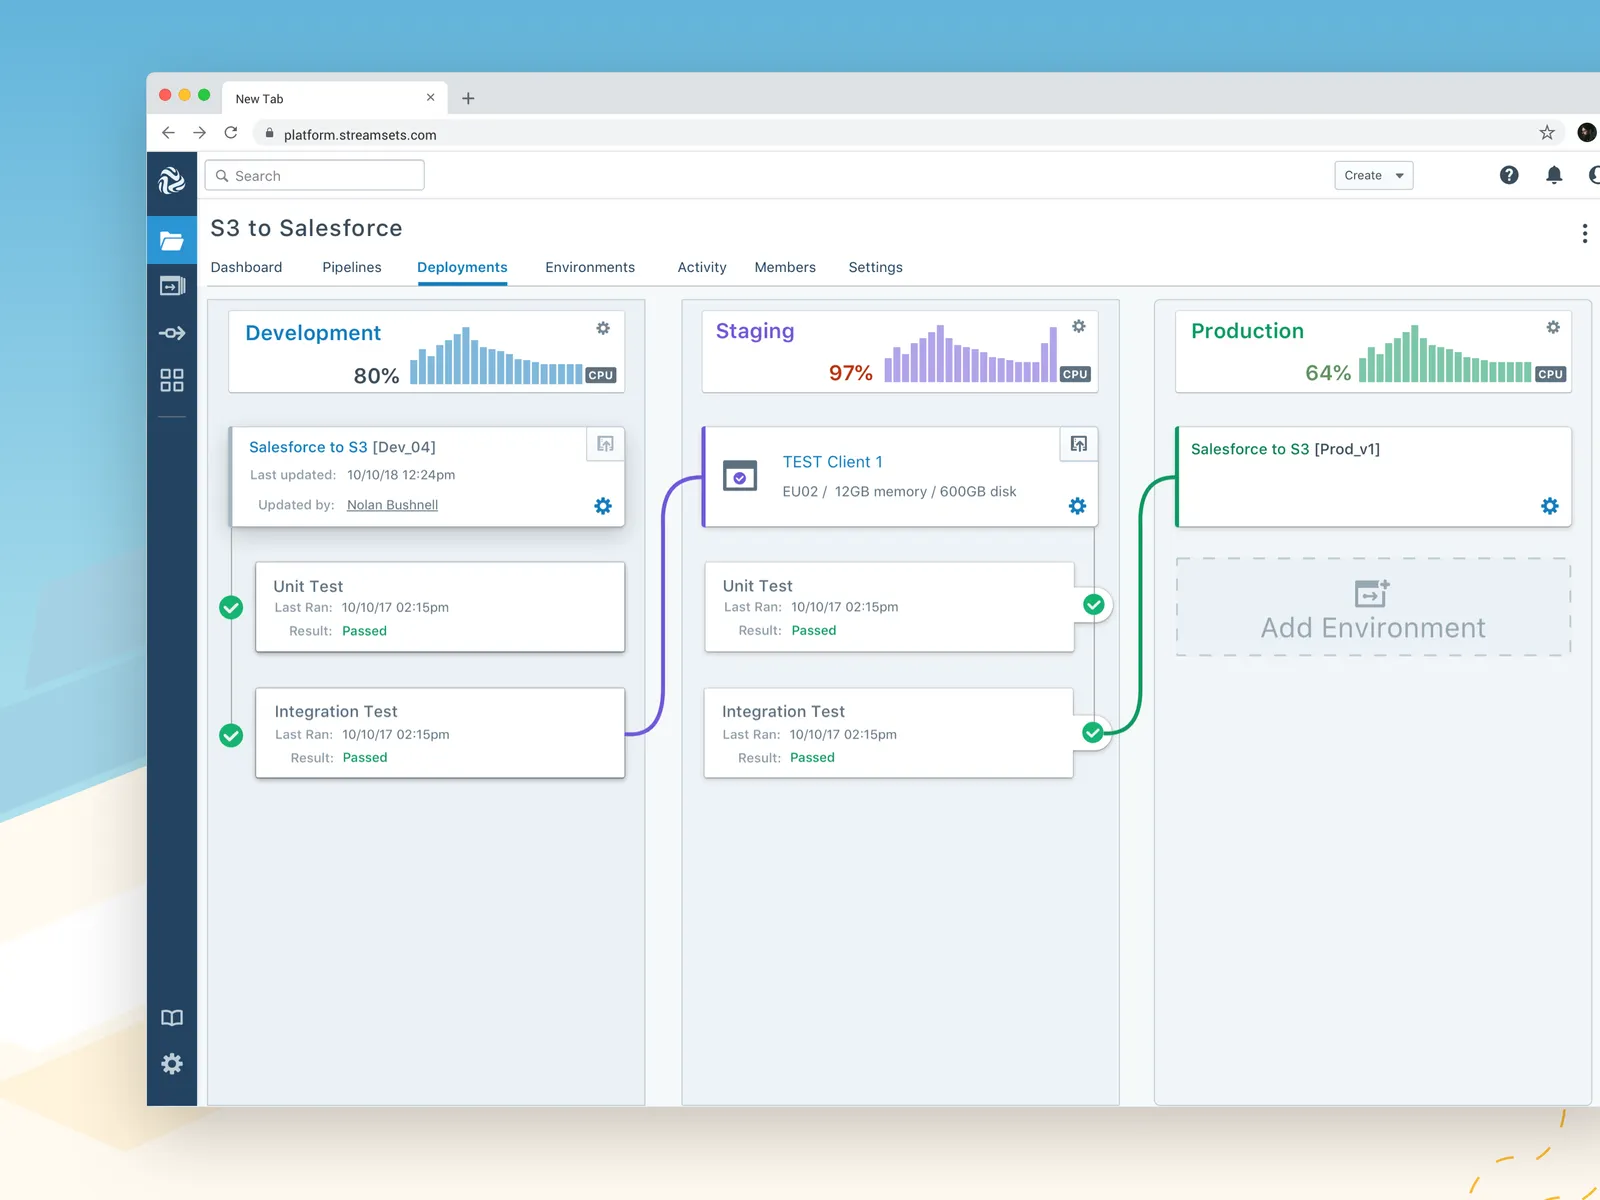Click the Add Environment placeholder
The height and width of the screenshot is (1200, 1600).
tap(1373, 607)
